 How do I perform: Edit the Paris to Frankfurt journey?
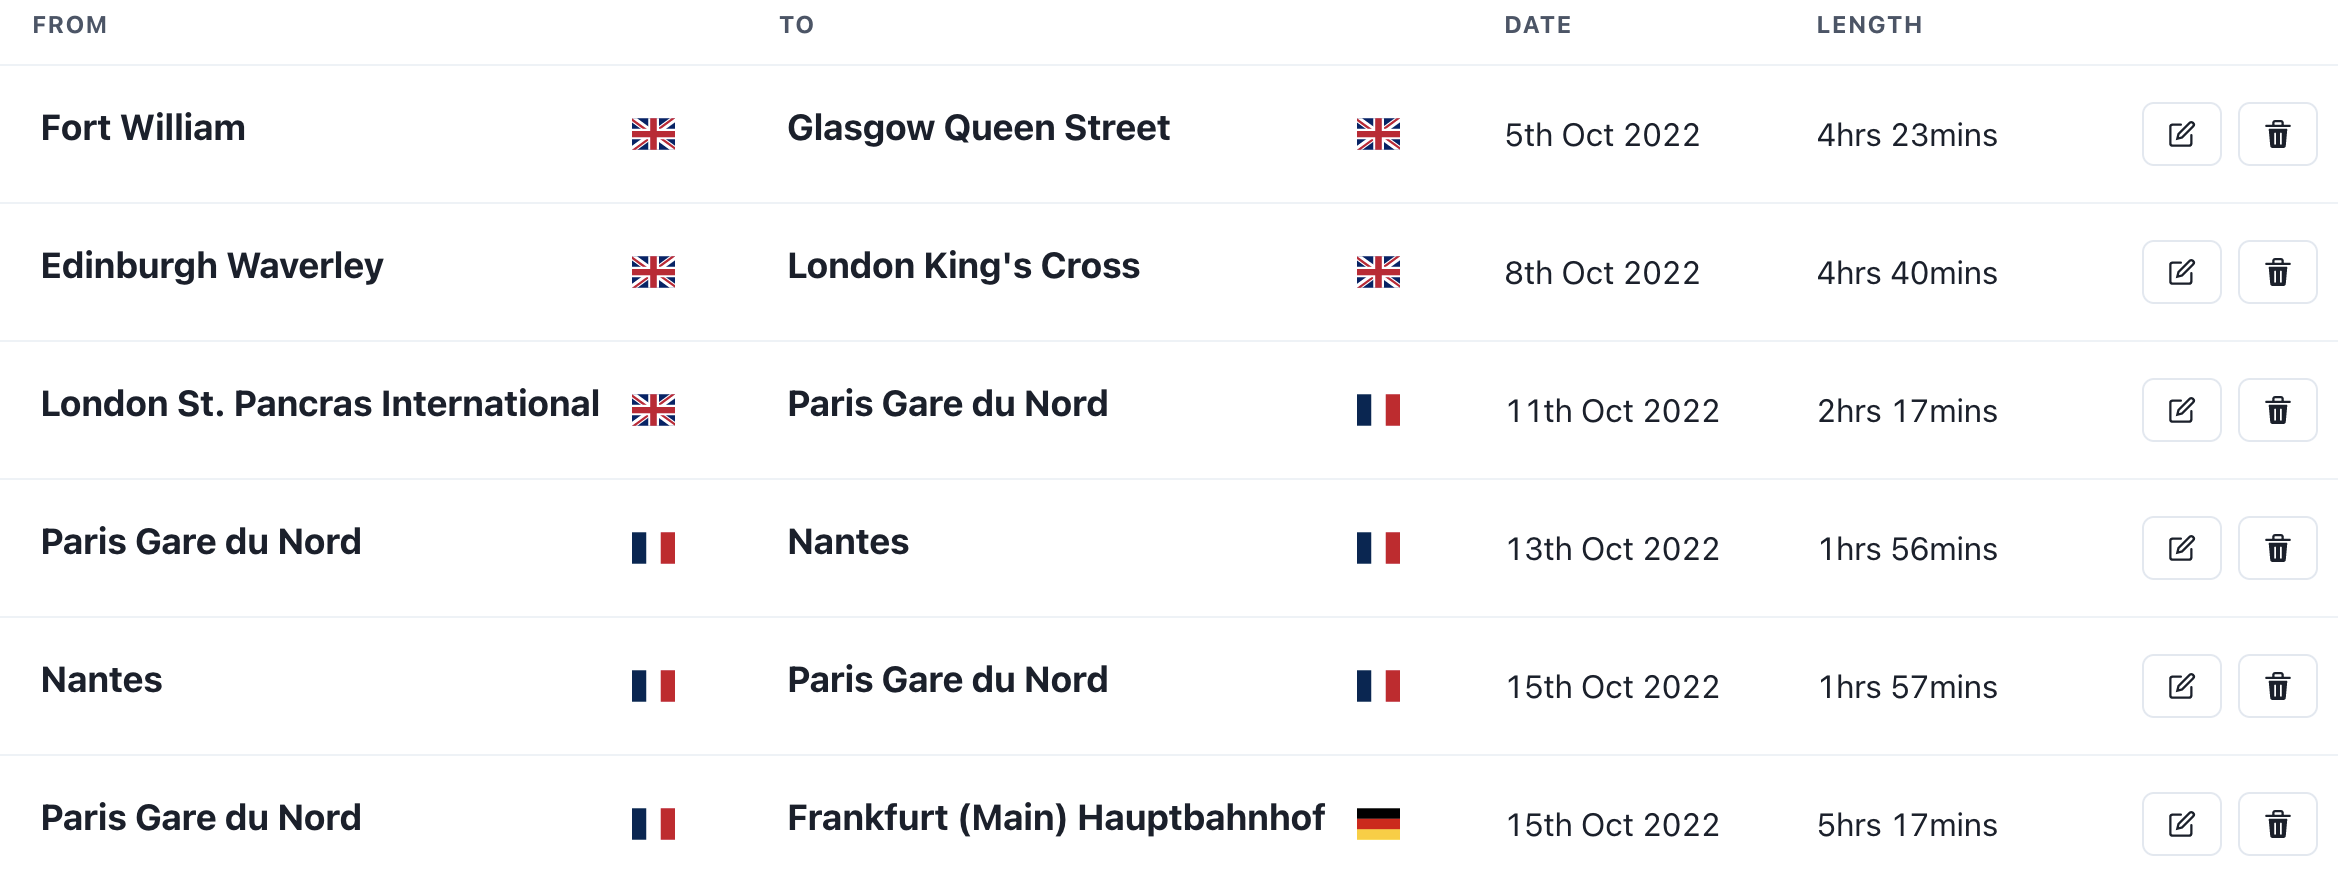pyautogui.click(x=2181, y=824)
